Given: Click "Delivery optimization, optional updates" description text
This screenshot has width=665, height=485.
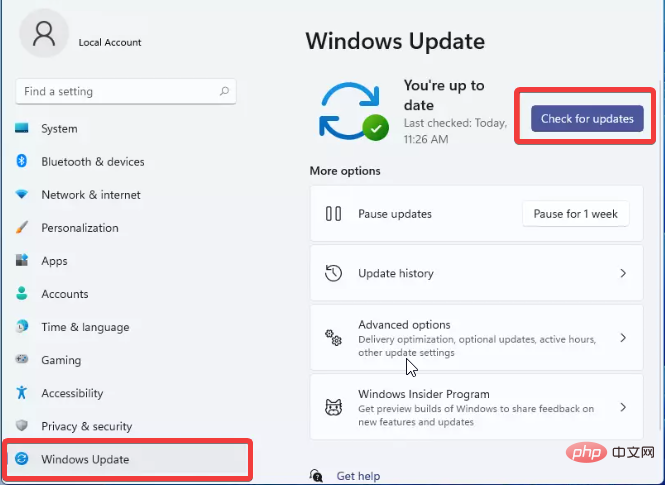Looking at the screenshot, I should (477, 346).
